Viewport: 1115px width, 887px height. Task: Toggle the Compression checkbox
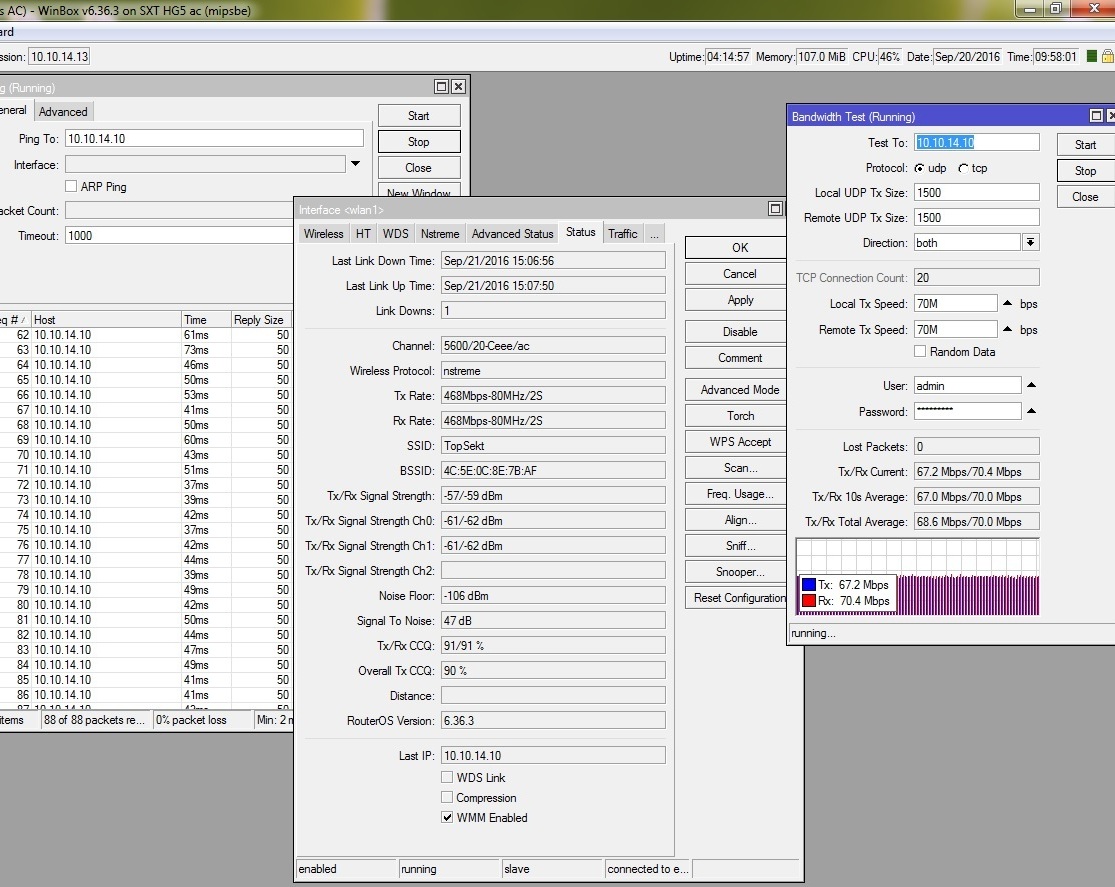tap(447, 797)
